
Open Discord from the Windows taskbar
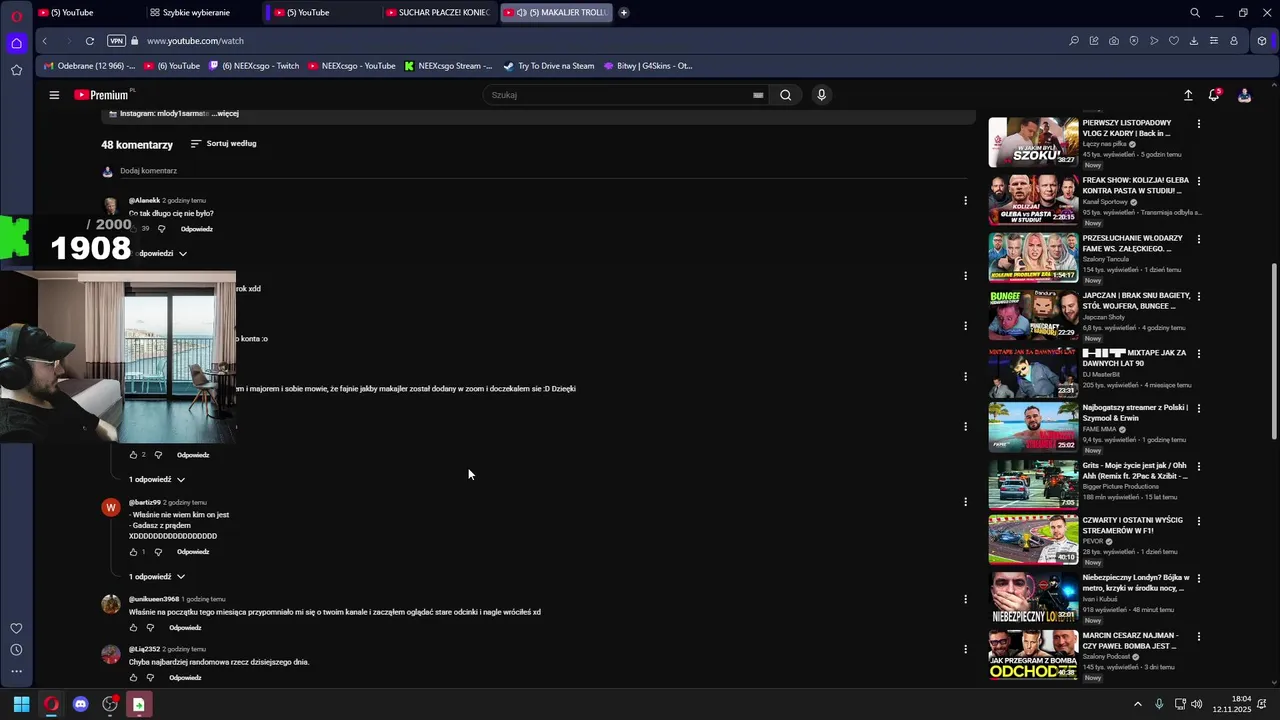pyautogui.click(x=80, y=704)
